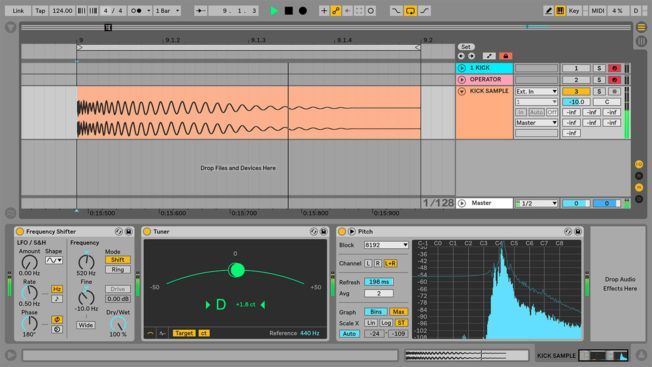This screenshot has height=367, width=652.
Task: Click the MIDI map mode button
Action: click(x=598, y=11)
